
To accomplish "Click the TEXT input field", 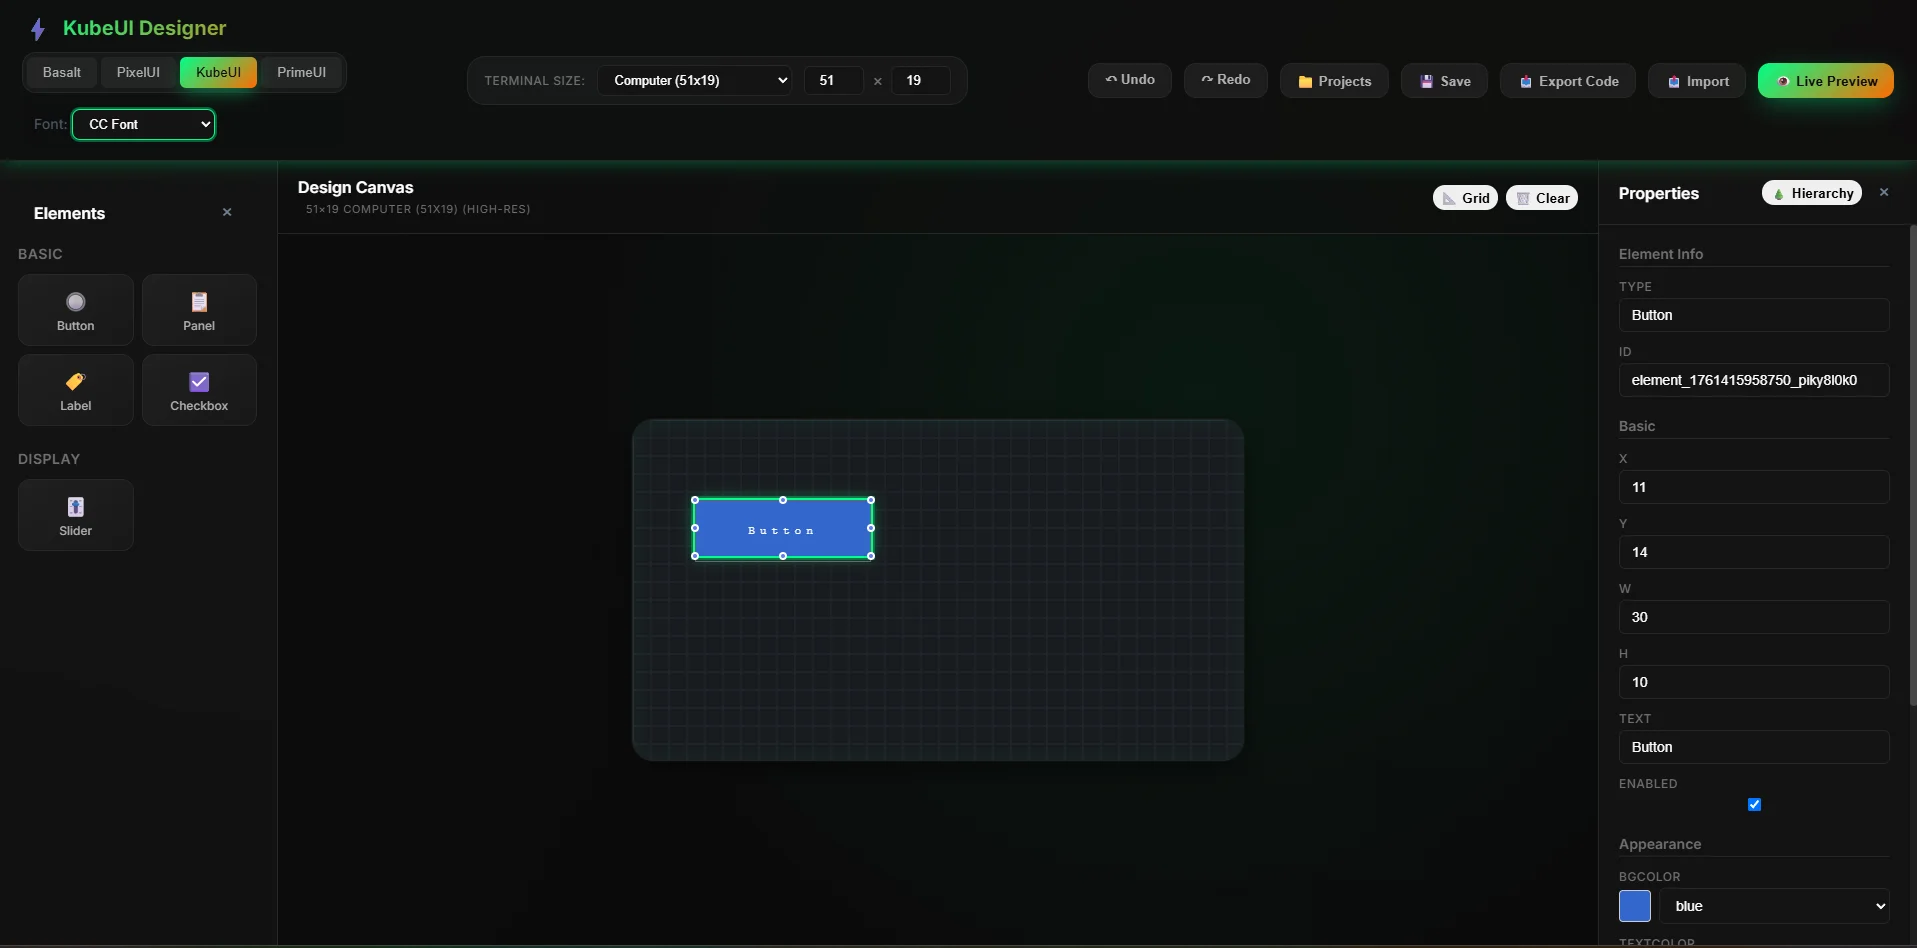I will (x=1753, y=747).
